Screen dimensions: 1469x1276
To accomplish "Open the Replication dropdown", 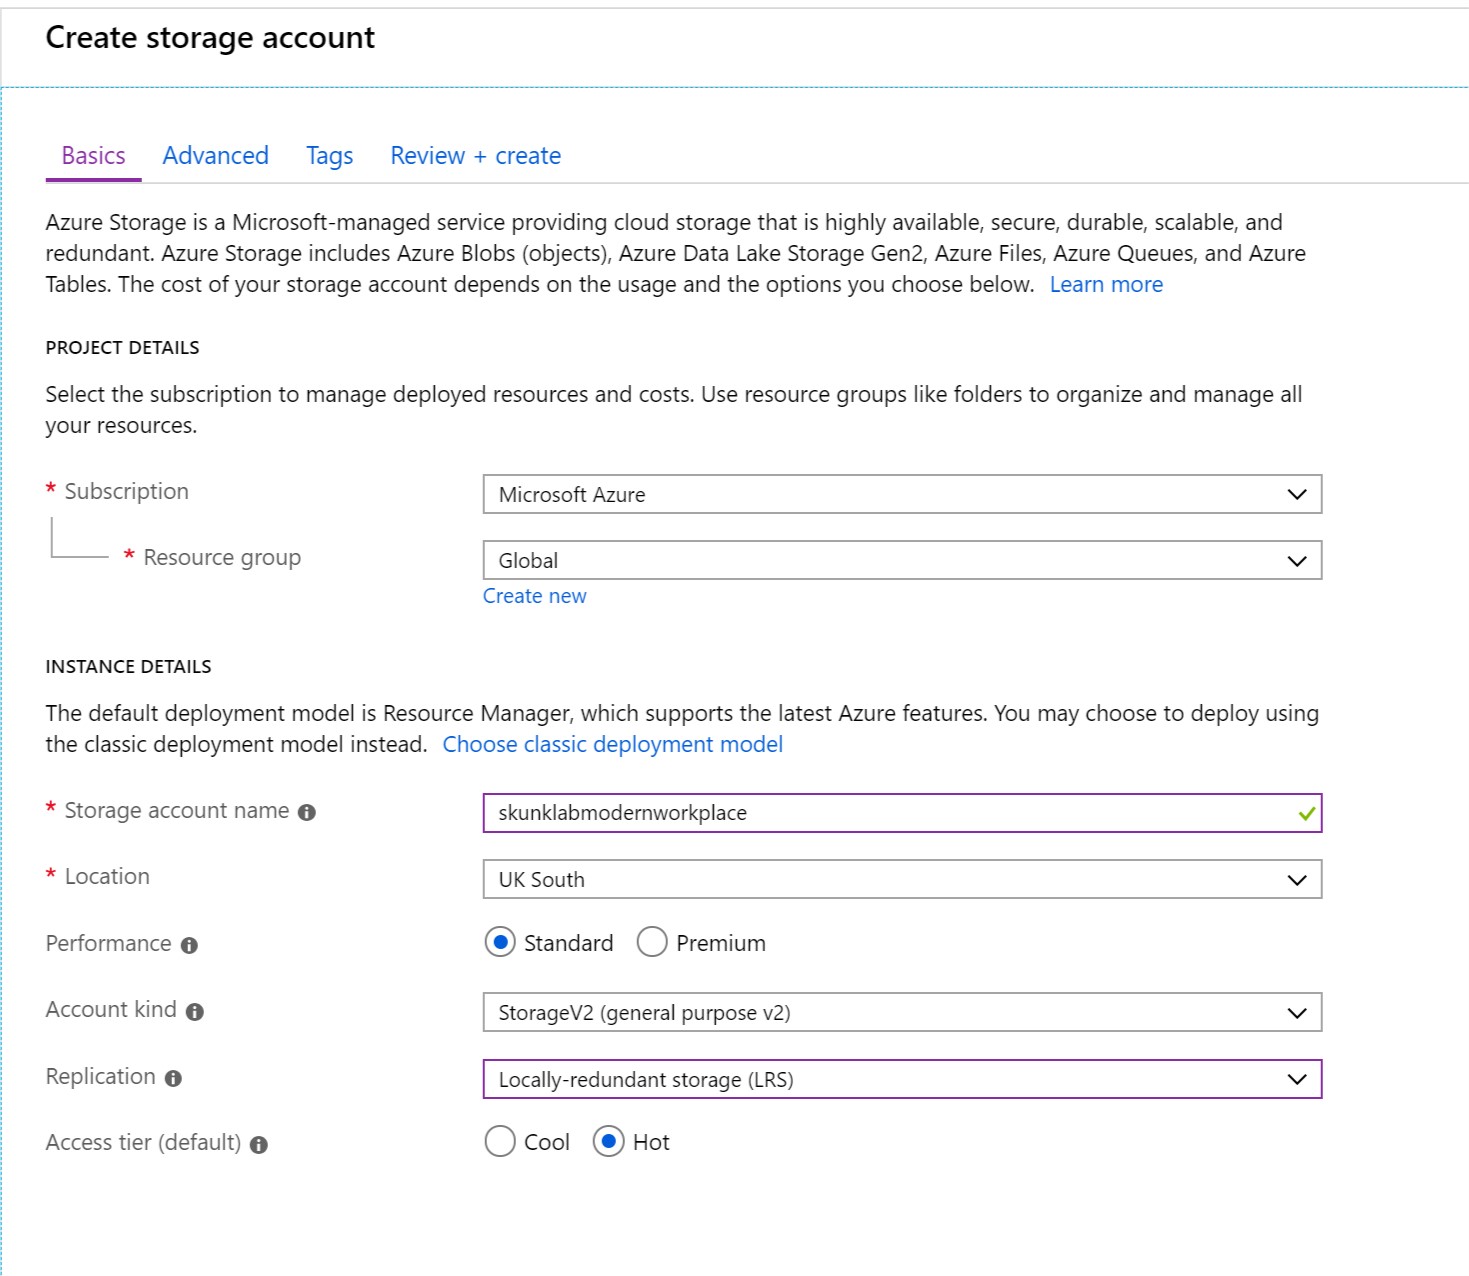I will [x=901, y=1079].
